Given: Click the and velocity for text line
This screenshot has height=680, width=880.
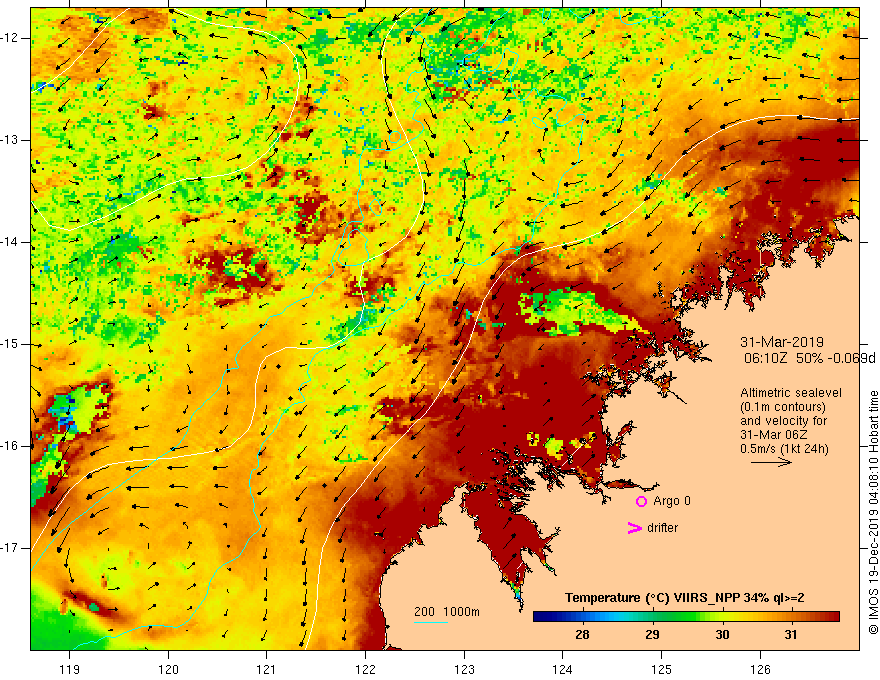Looking at the screenshot, I should (x=783, y=421).
